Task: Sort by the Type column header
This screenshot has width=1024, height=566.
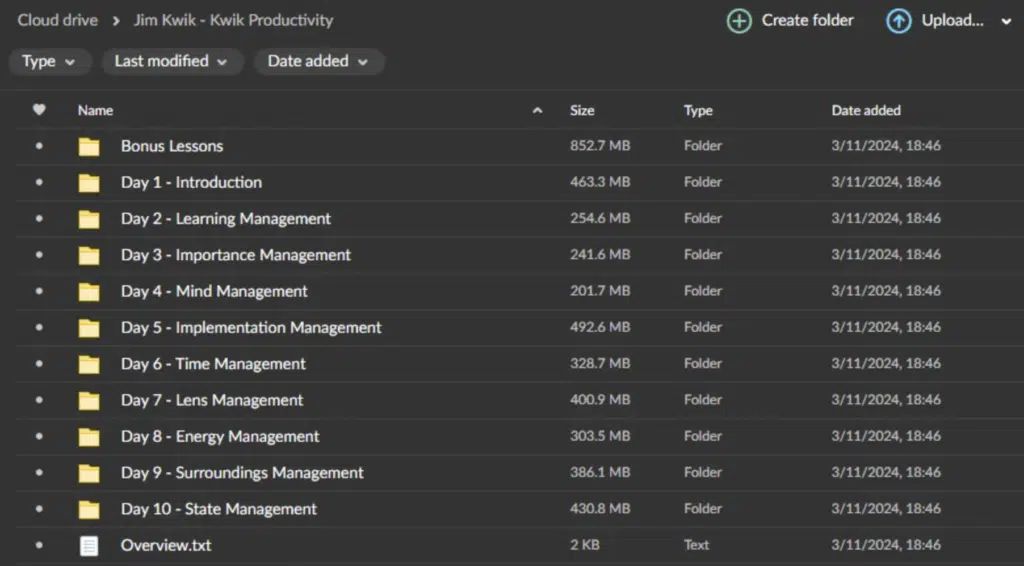Action: click(x=698, y=110)
